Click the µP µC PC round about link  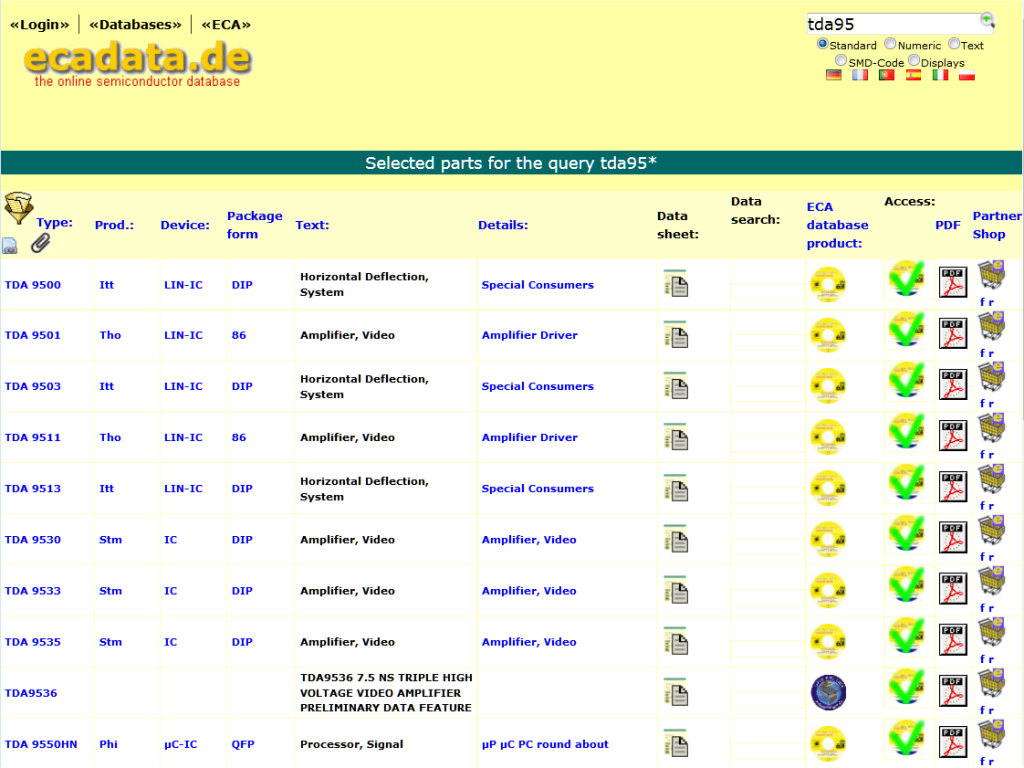[x=545, y=744]
